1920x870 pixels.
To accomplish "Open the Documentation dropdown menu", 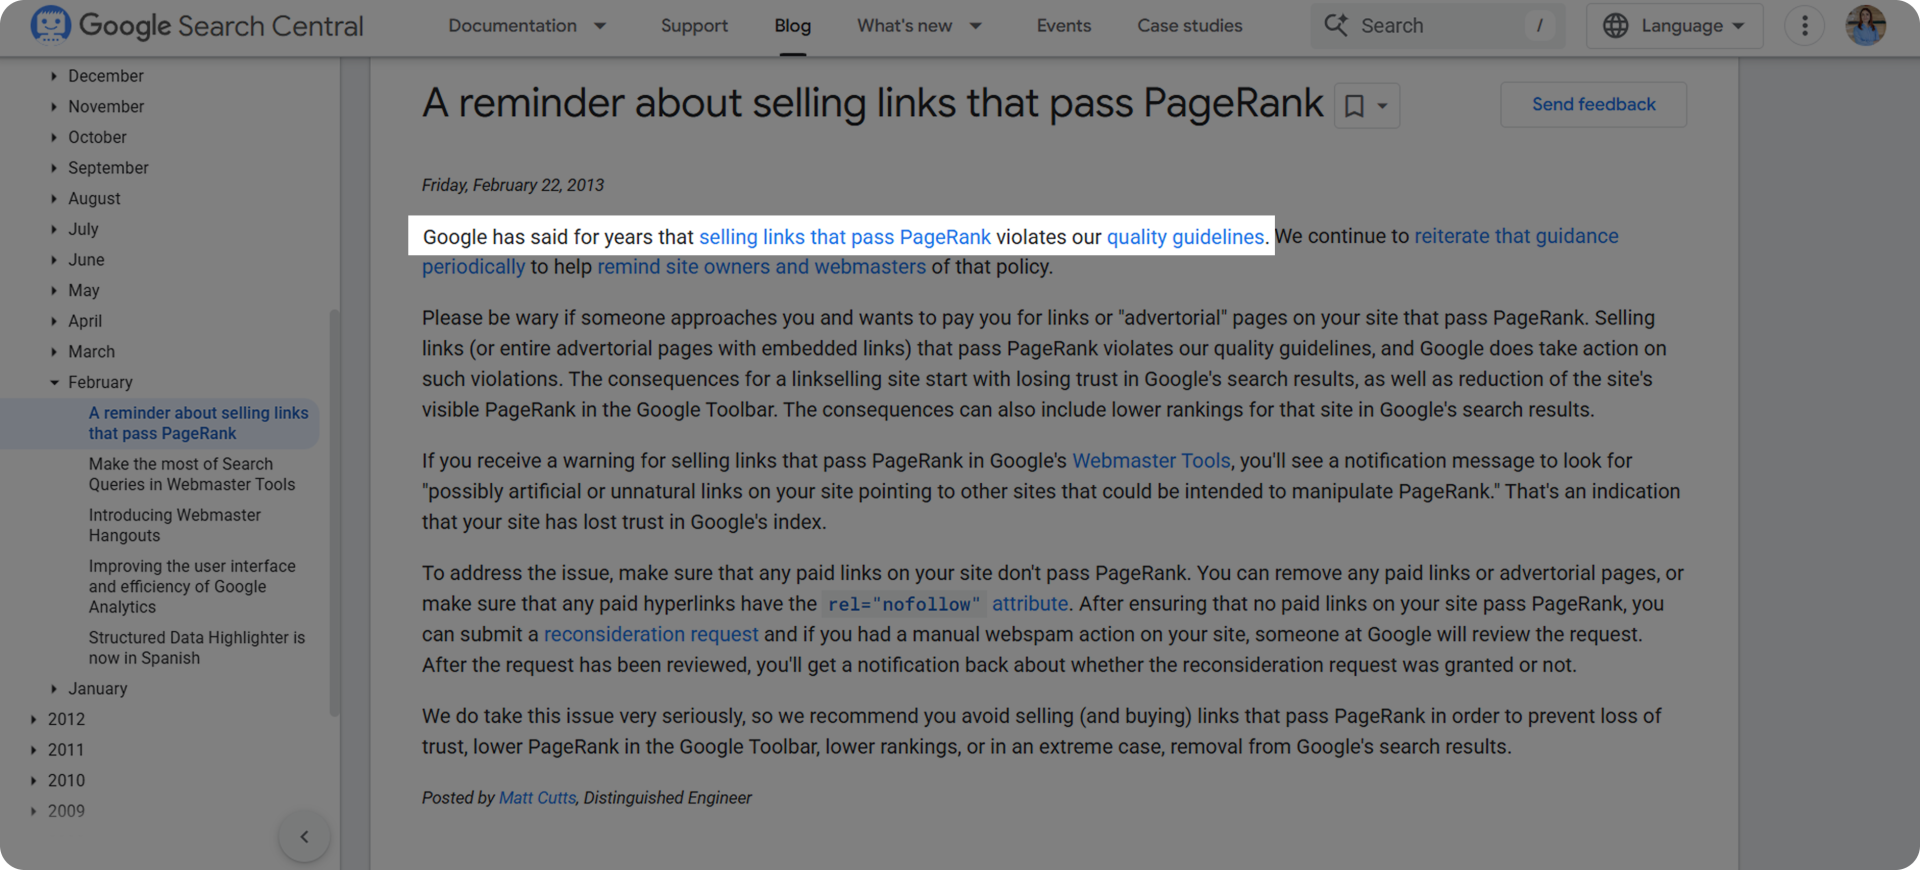I will point(527,26).
